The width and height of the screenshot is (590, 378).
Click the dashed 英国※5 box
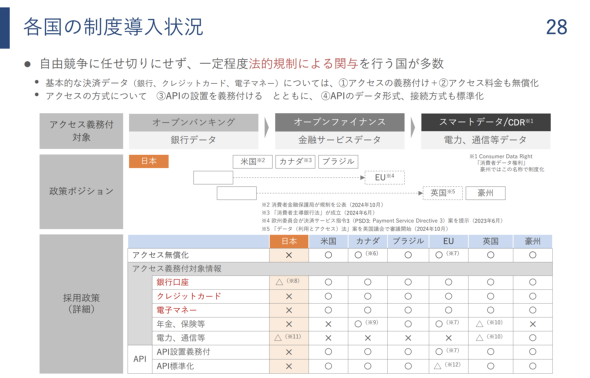click(442, 193)
